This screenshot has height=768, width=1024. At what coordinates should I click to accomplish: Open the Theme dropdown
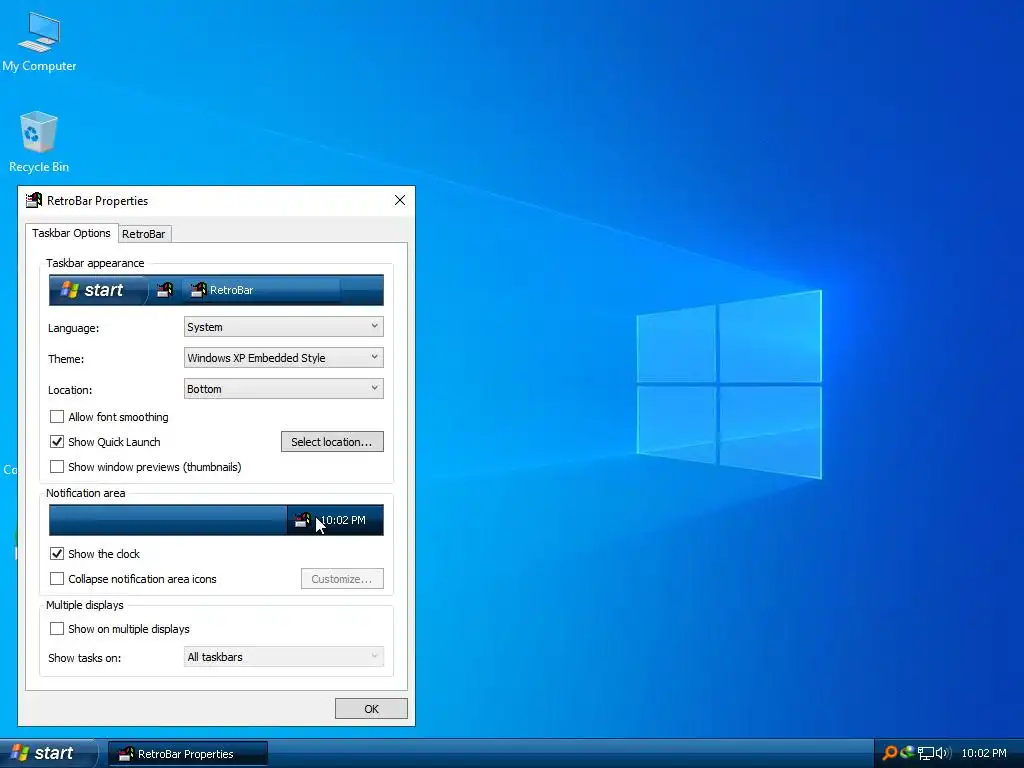pyautogui.click(x=283, y=358)
